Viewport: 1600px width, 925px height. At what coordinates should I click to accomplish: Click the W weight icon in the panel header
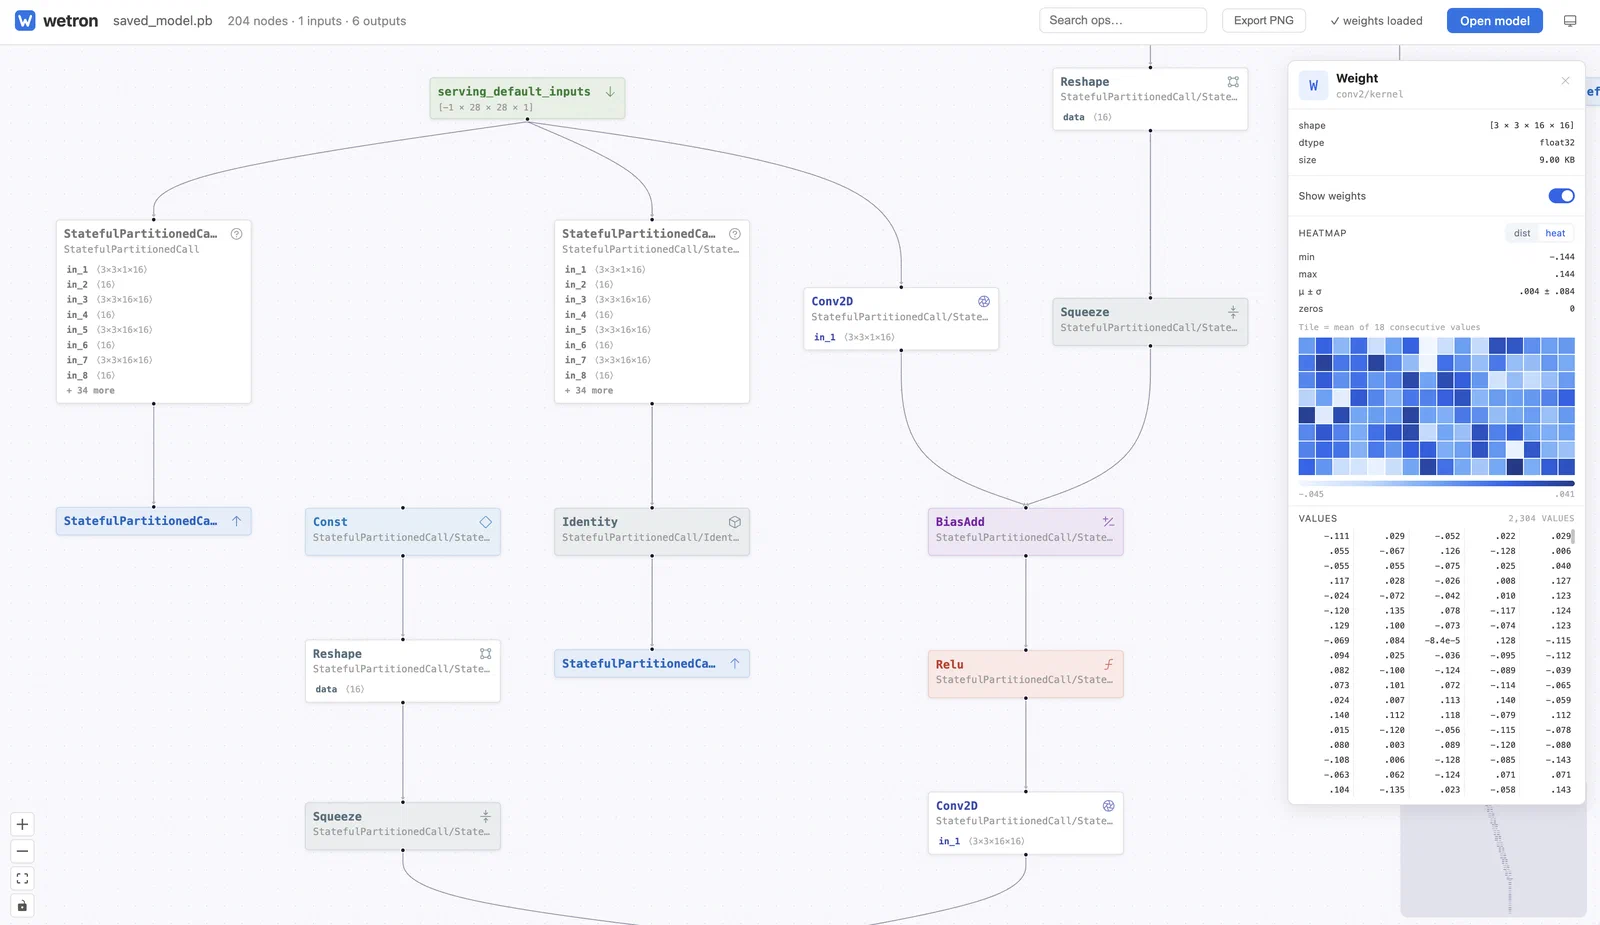tap(1313, 86)
